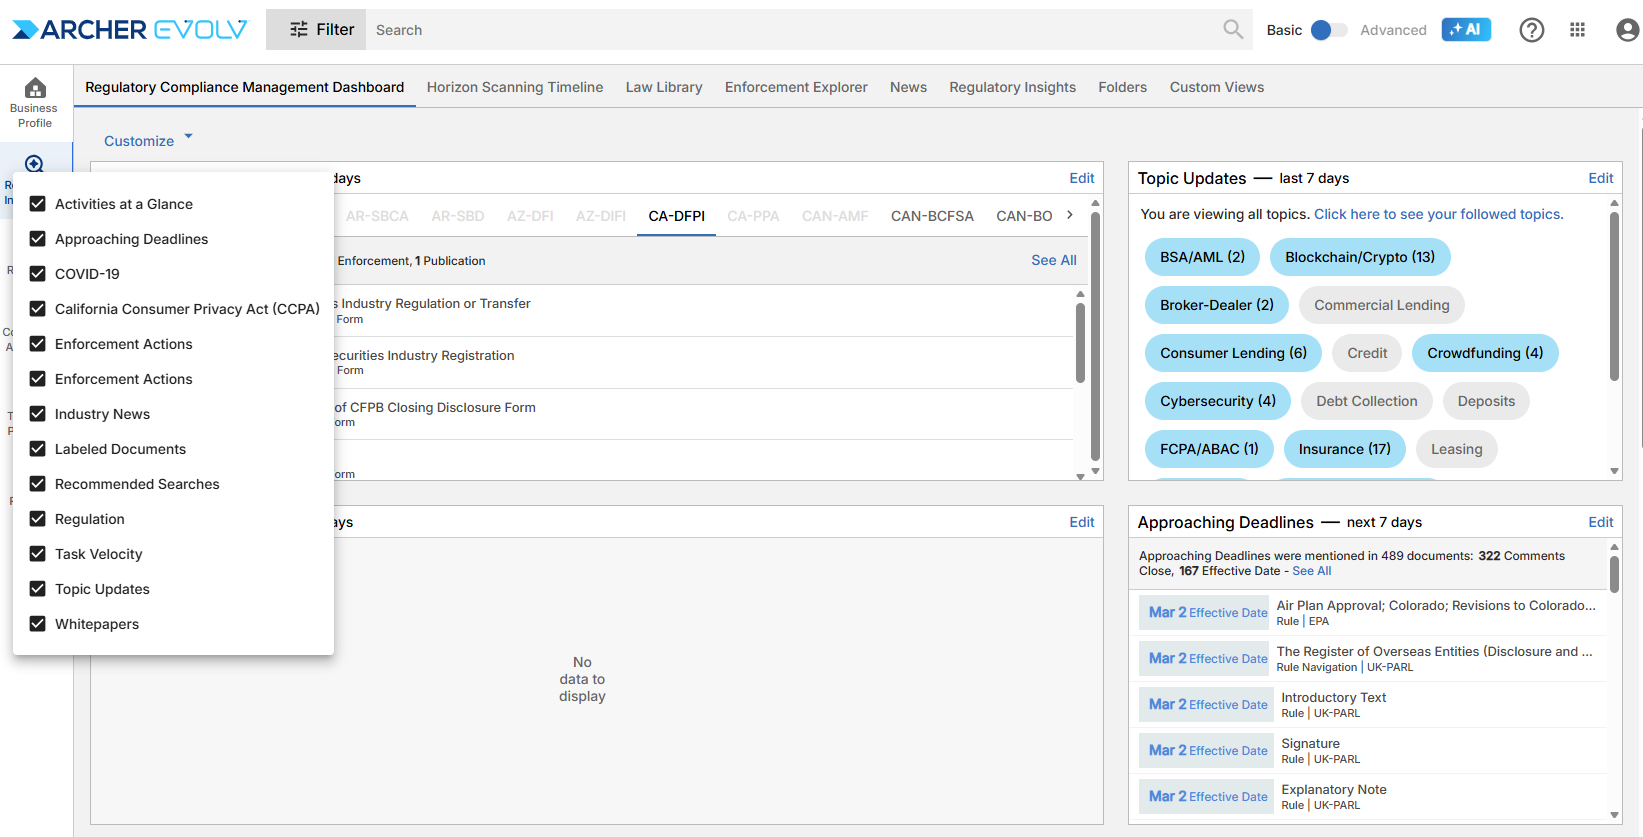This screenshot has height=837, width=1643.
Task: Uncheck the Industry News checkbox
Action: point(38,414)
